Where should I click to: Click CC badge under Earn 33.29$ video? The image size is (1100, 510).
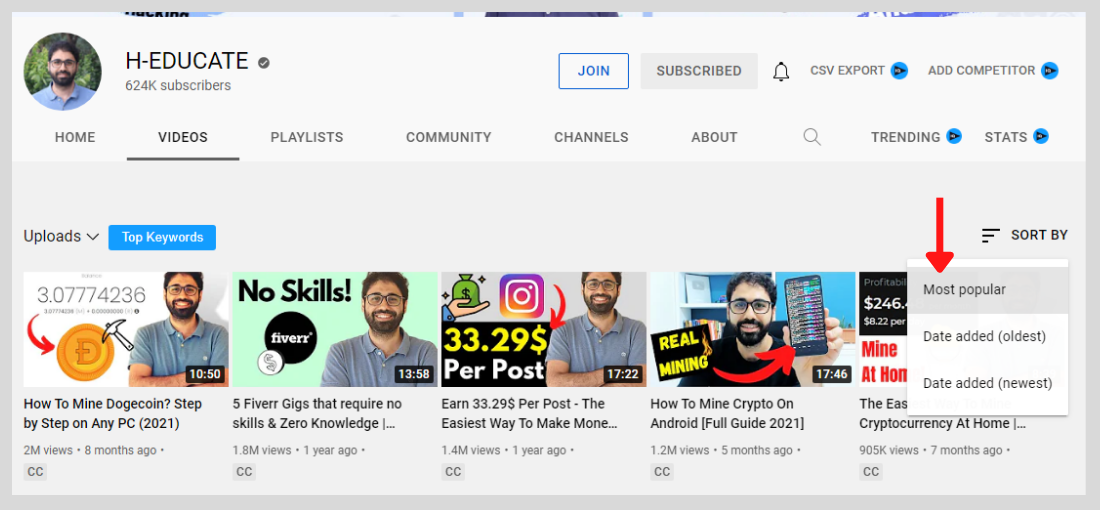[x=453, y=472]
